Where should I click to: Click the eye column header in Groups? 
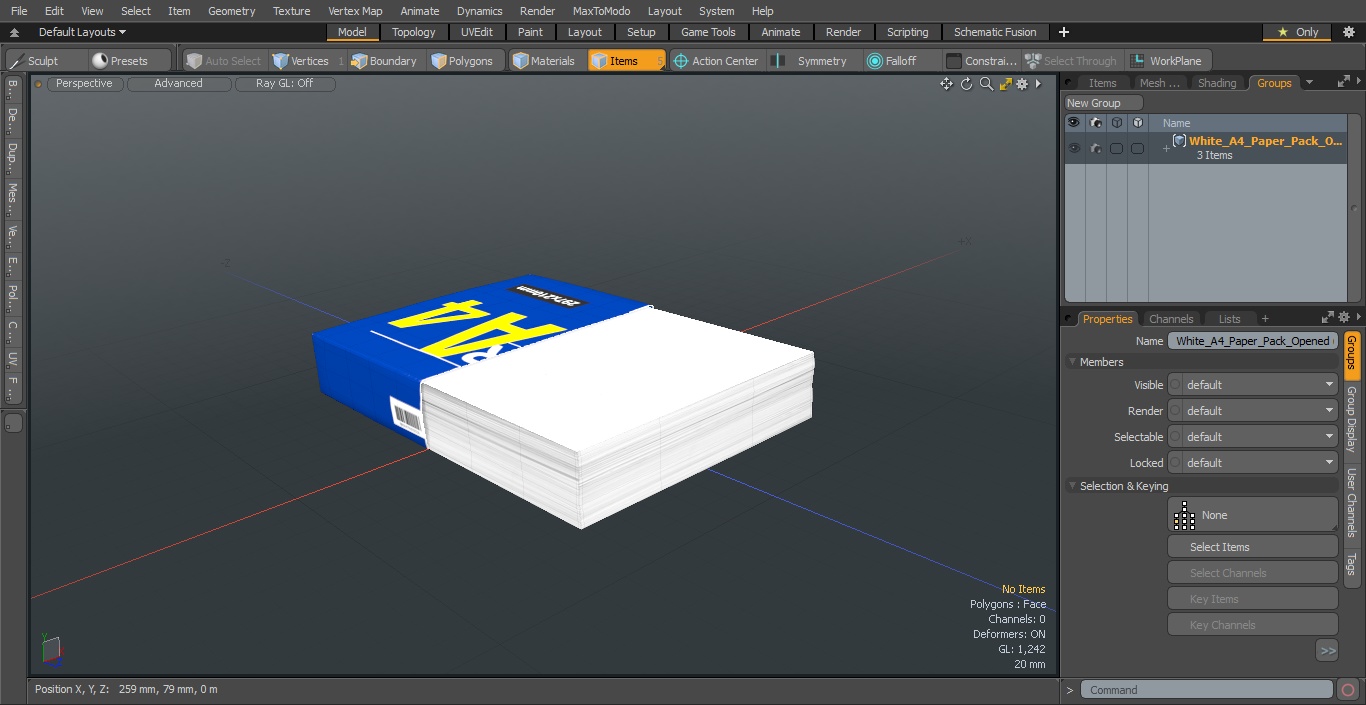click(x=1074, y=123)
